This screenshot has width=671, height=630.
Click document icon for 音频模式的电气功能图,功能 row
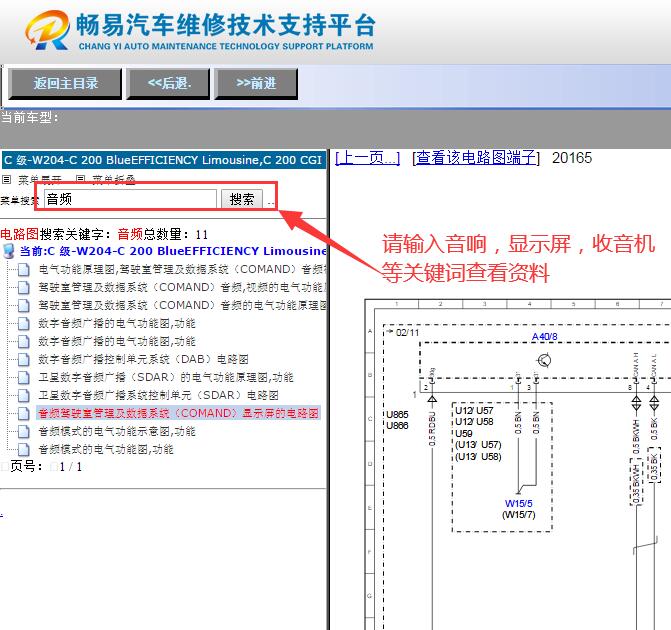[24, 449]
